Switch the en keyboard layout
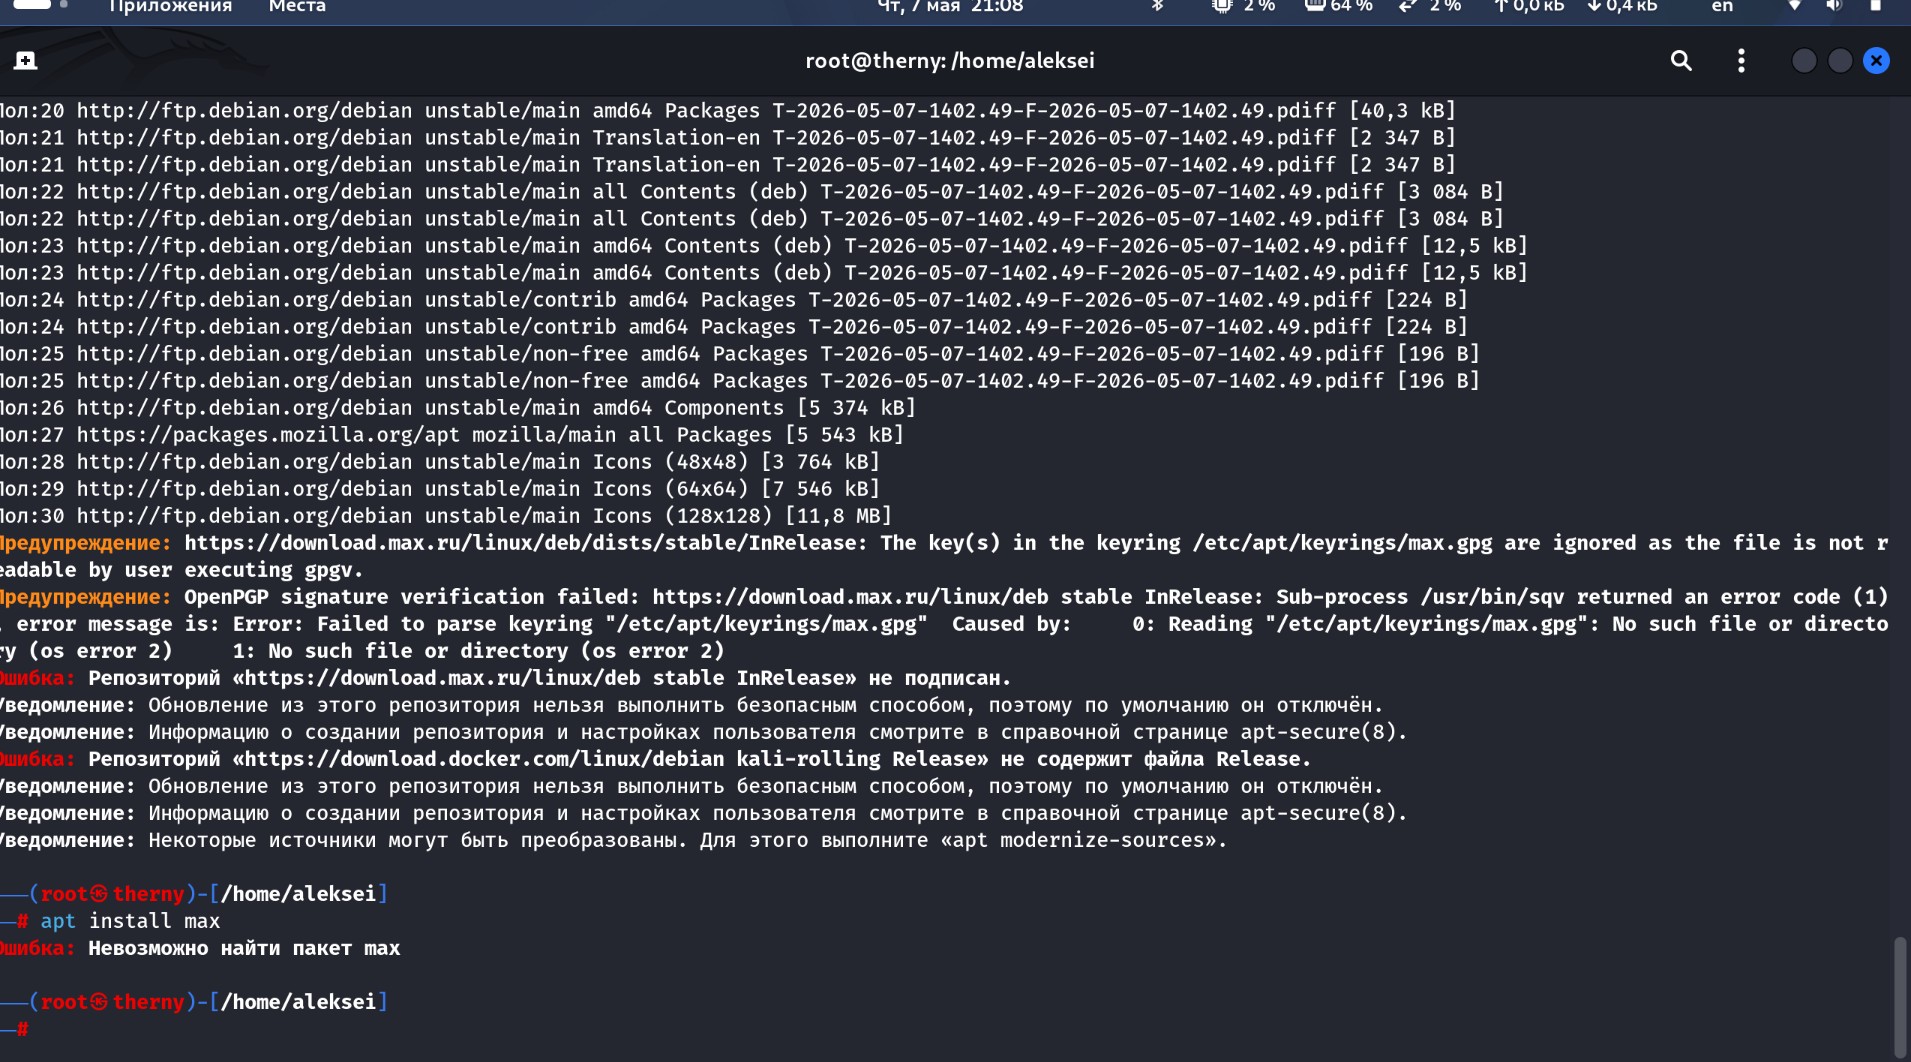The image size is (1911, 1062). coord(1722,6)
